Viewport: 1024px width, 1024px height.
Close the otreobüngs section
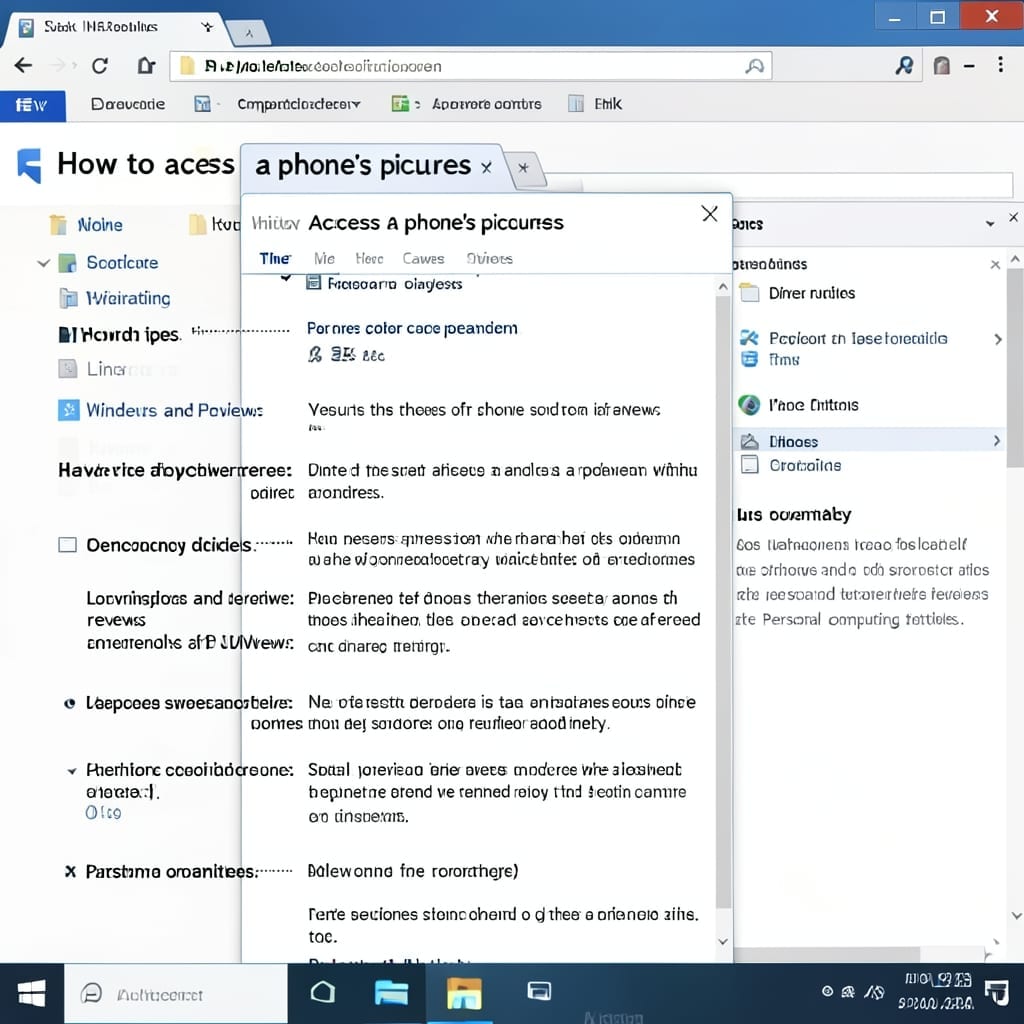tap(995, 264)
